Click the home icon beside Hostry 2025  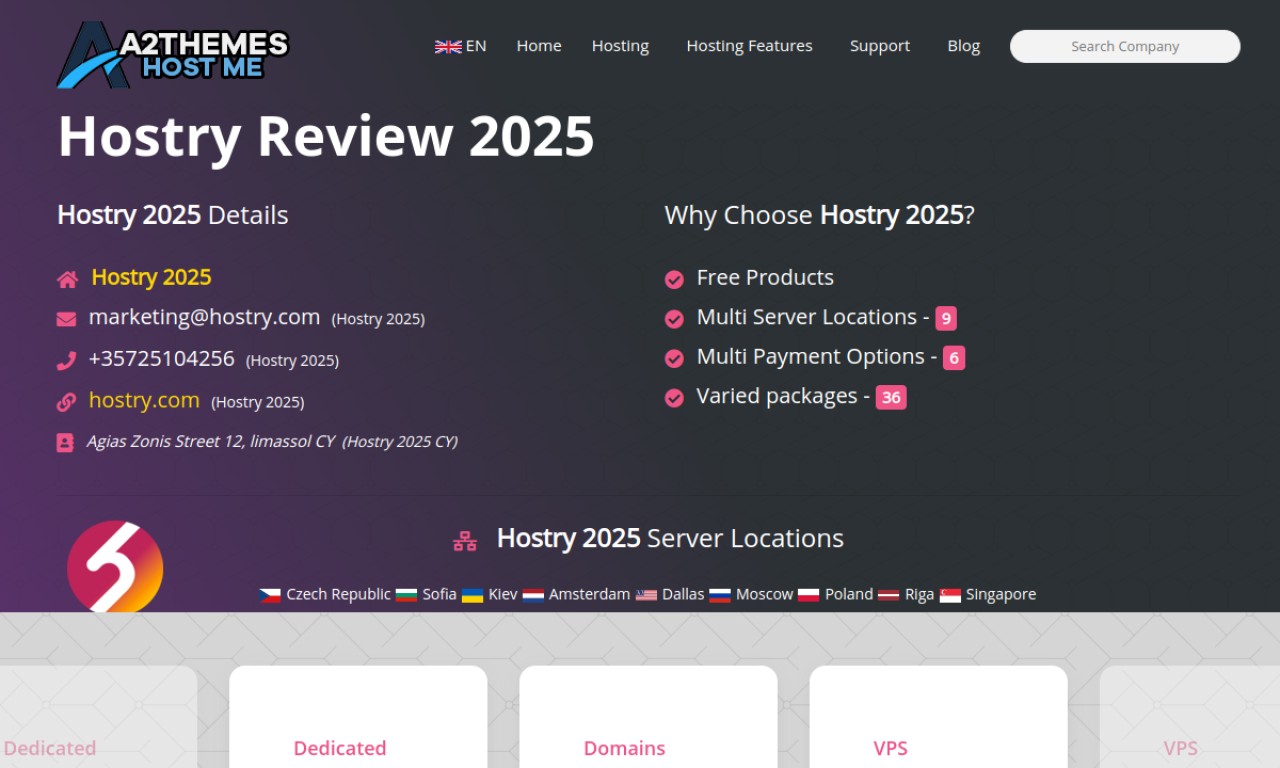tap(67, 279)
